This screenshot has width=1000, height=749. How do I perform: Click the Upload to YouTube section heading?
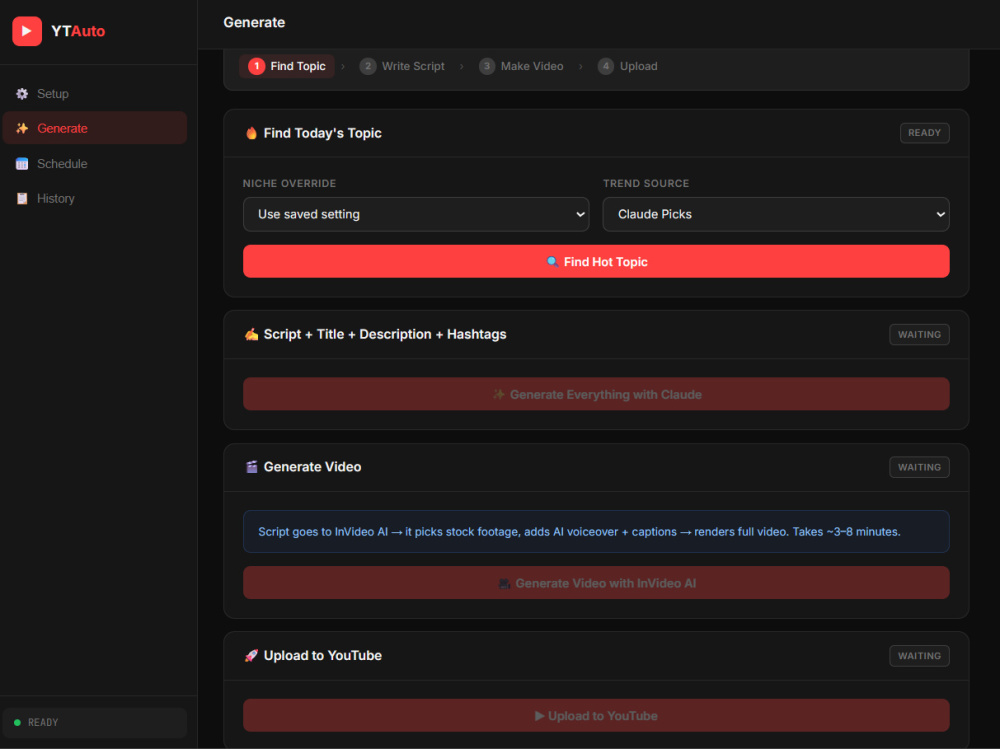click(x=323, y=655)
